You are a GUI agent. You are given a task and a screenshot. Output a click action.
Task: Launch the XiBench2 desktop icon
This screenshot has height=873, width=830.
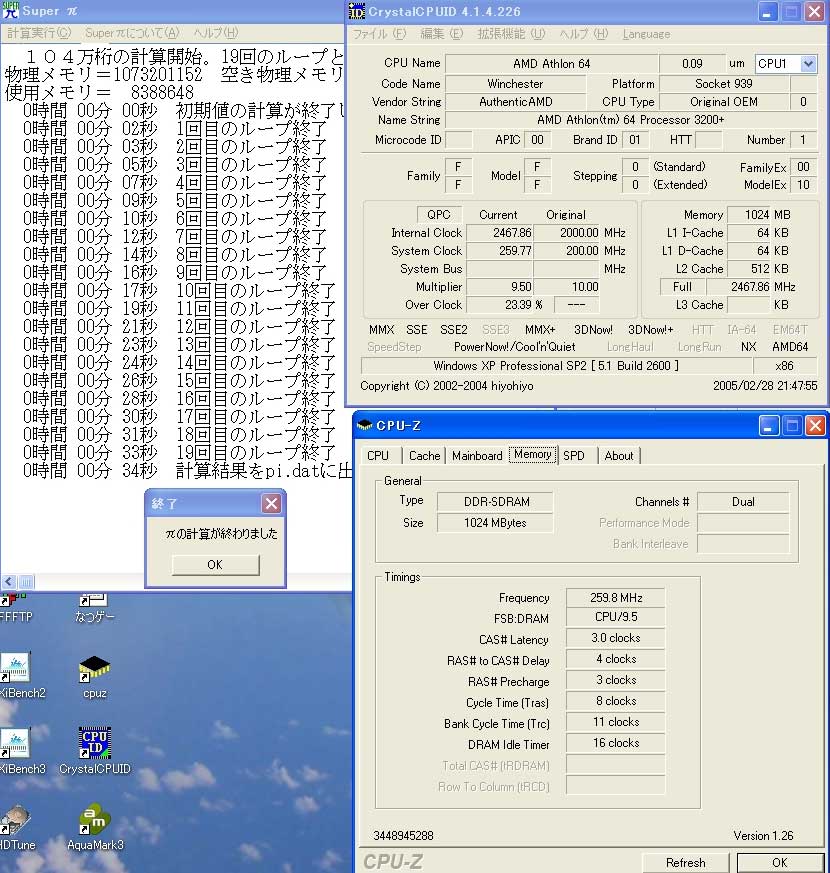pos(21,675)
